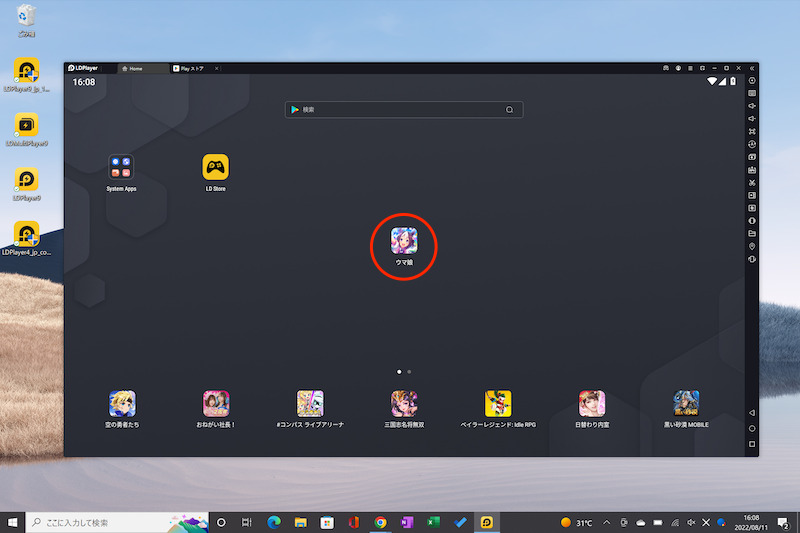Switch to the Play ストア tab
The image size is (800, 533).
190,68
